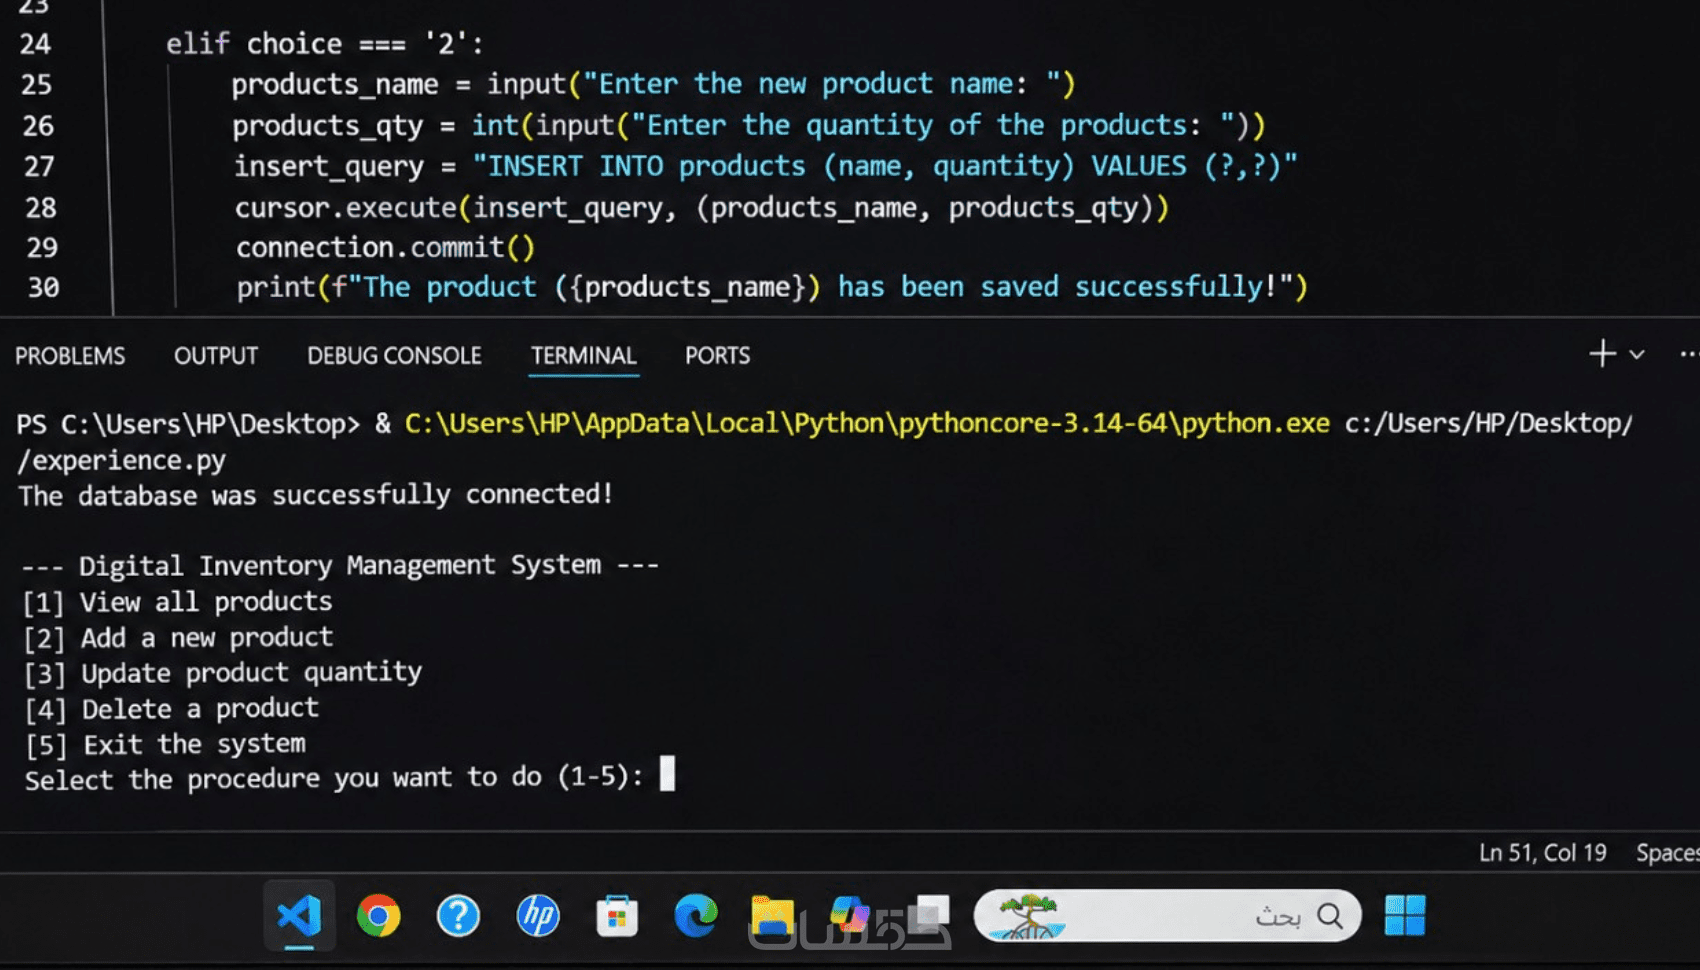Click line number 28 in the gutter
Screen dimensions: 1700x970
pos(41,207)
